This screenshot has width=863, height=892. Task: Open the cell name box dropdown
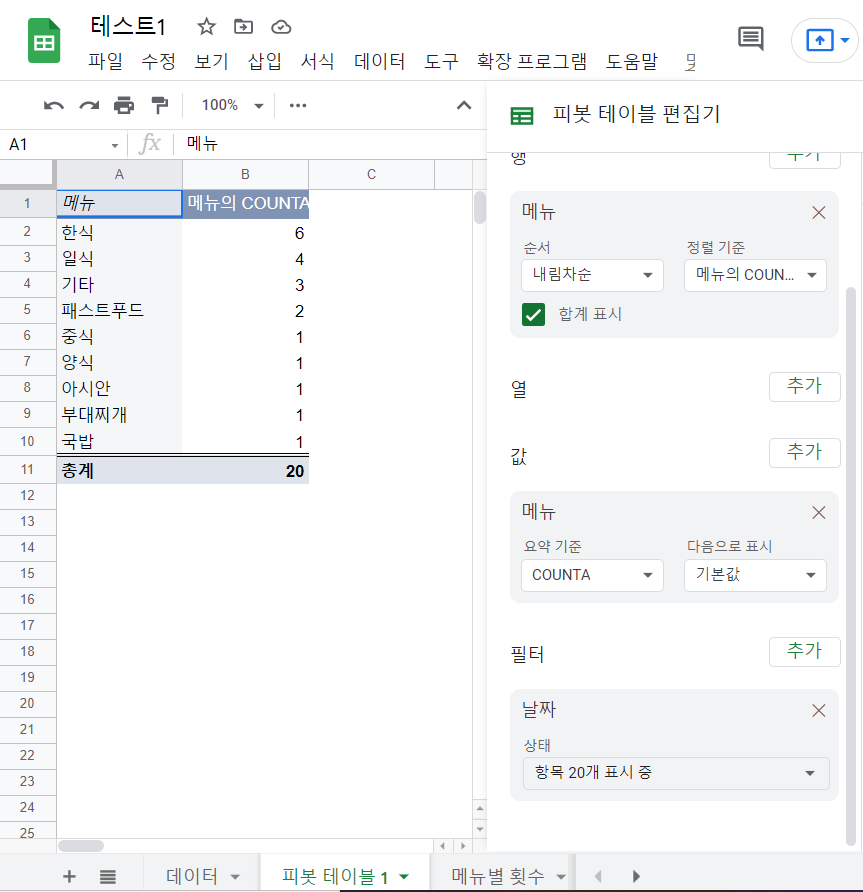pyautogui.click(x=115, y=145)
